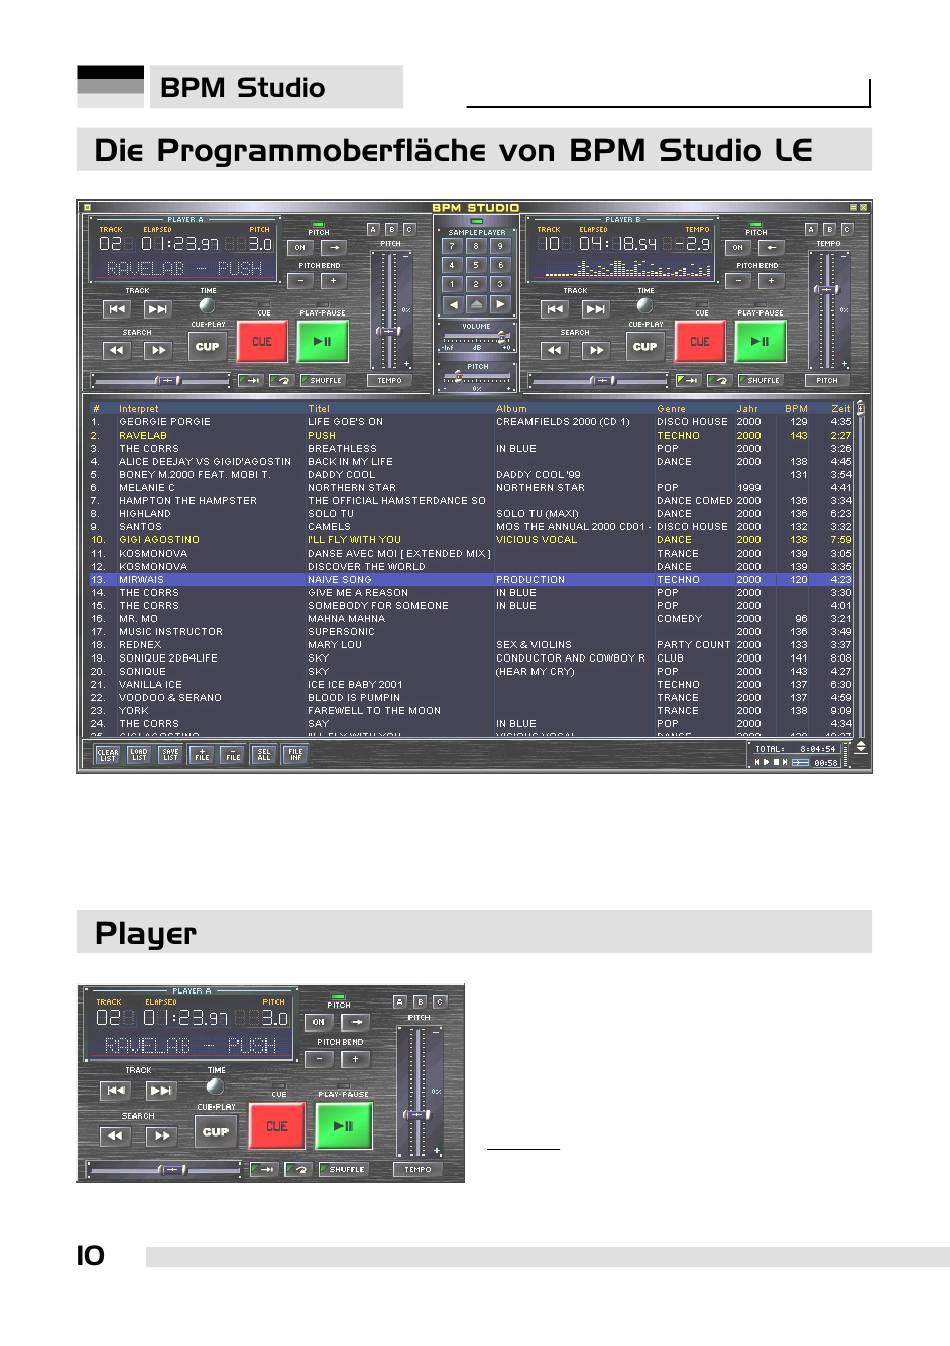The width and height of the screenshot is (950, 1346).
Task: Click next track button in Player B
Action: coord(596,309)
